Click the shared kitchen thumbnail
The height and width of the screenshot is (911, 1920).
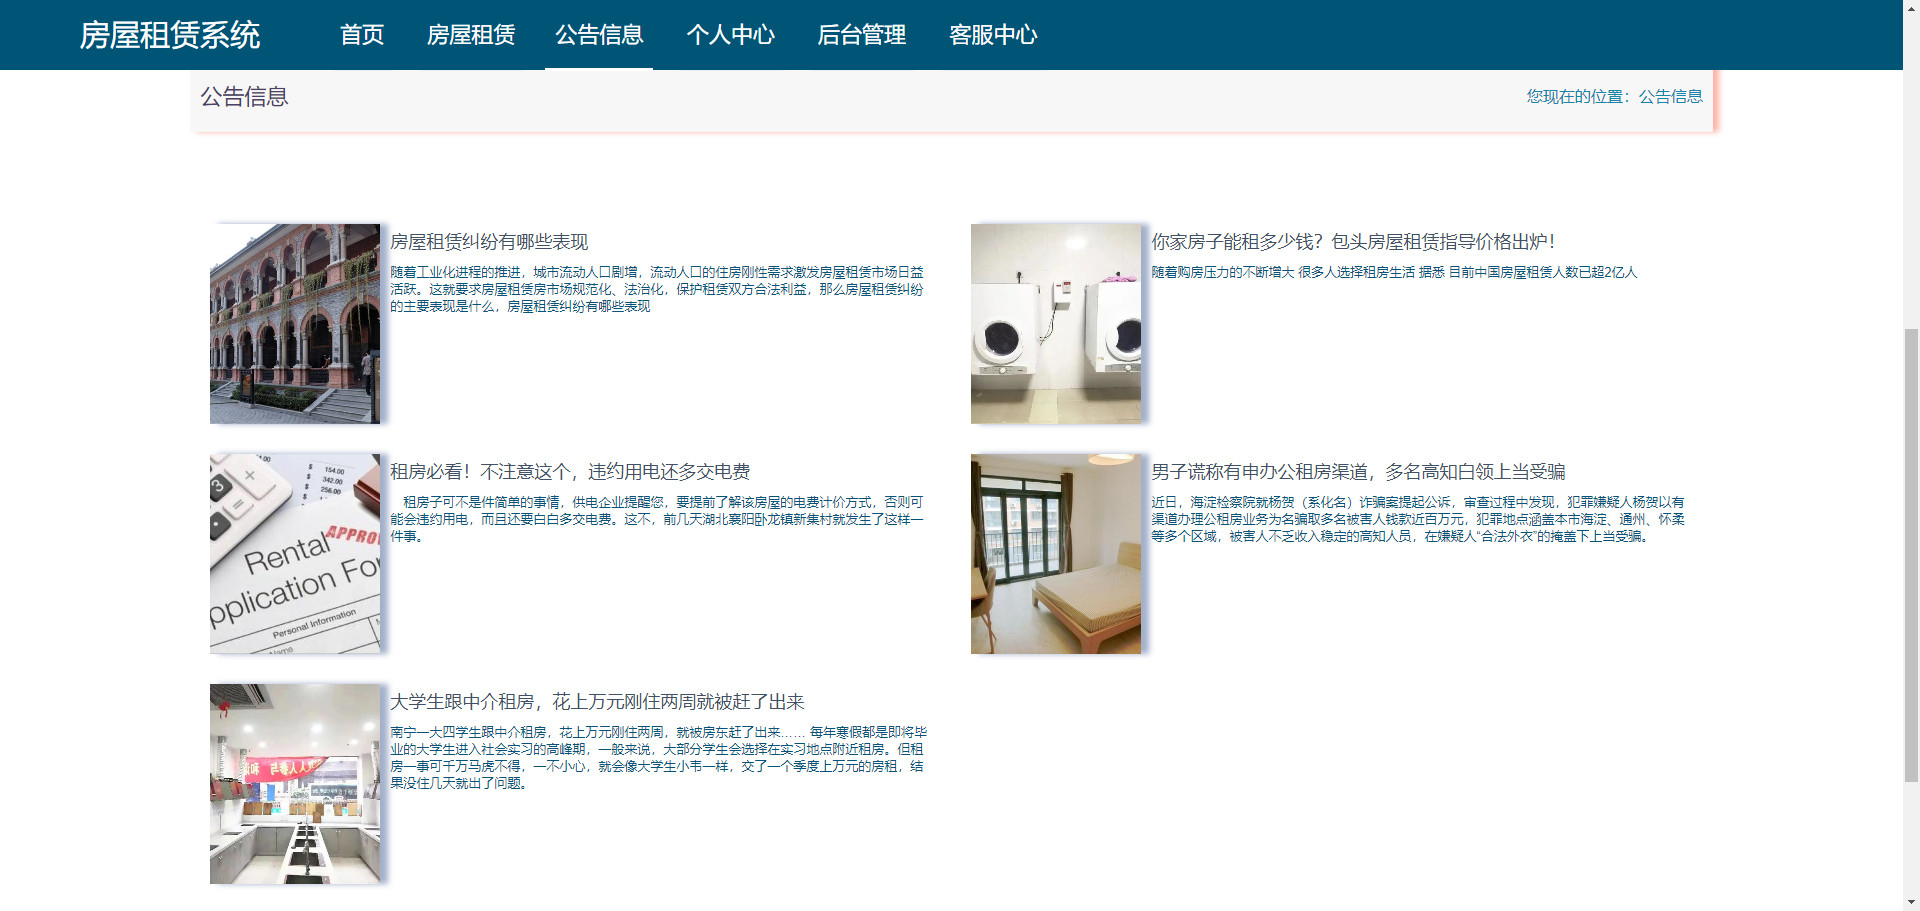pos(295,784)
